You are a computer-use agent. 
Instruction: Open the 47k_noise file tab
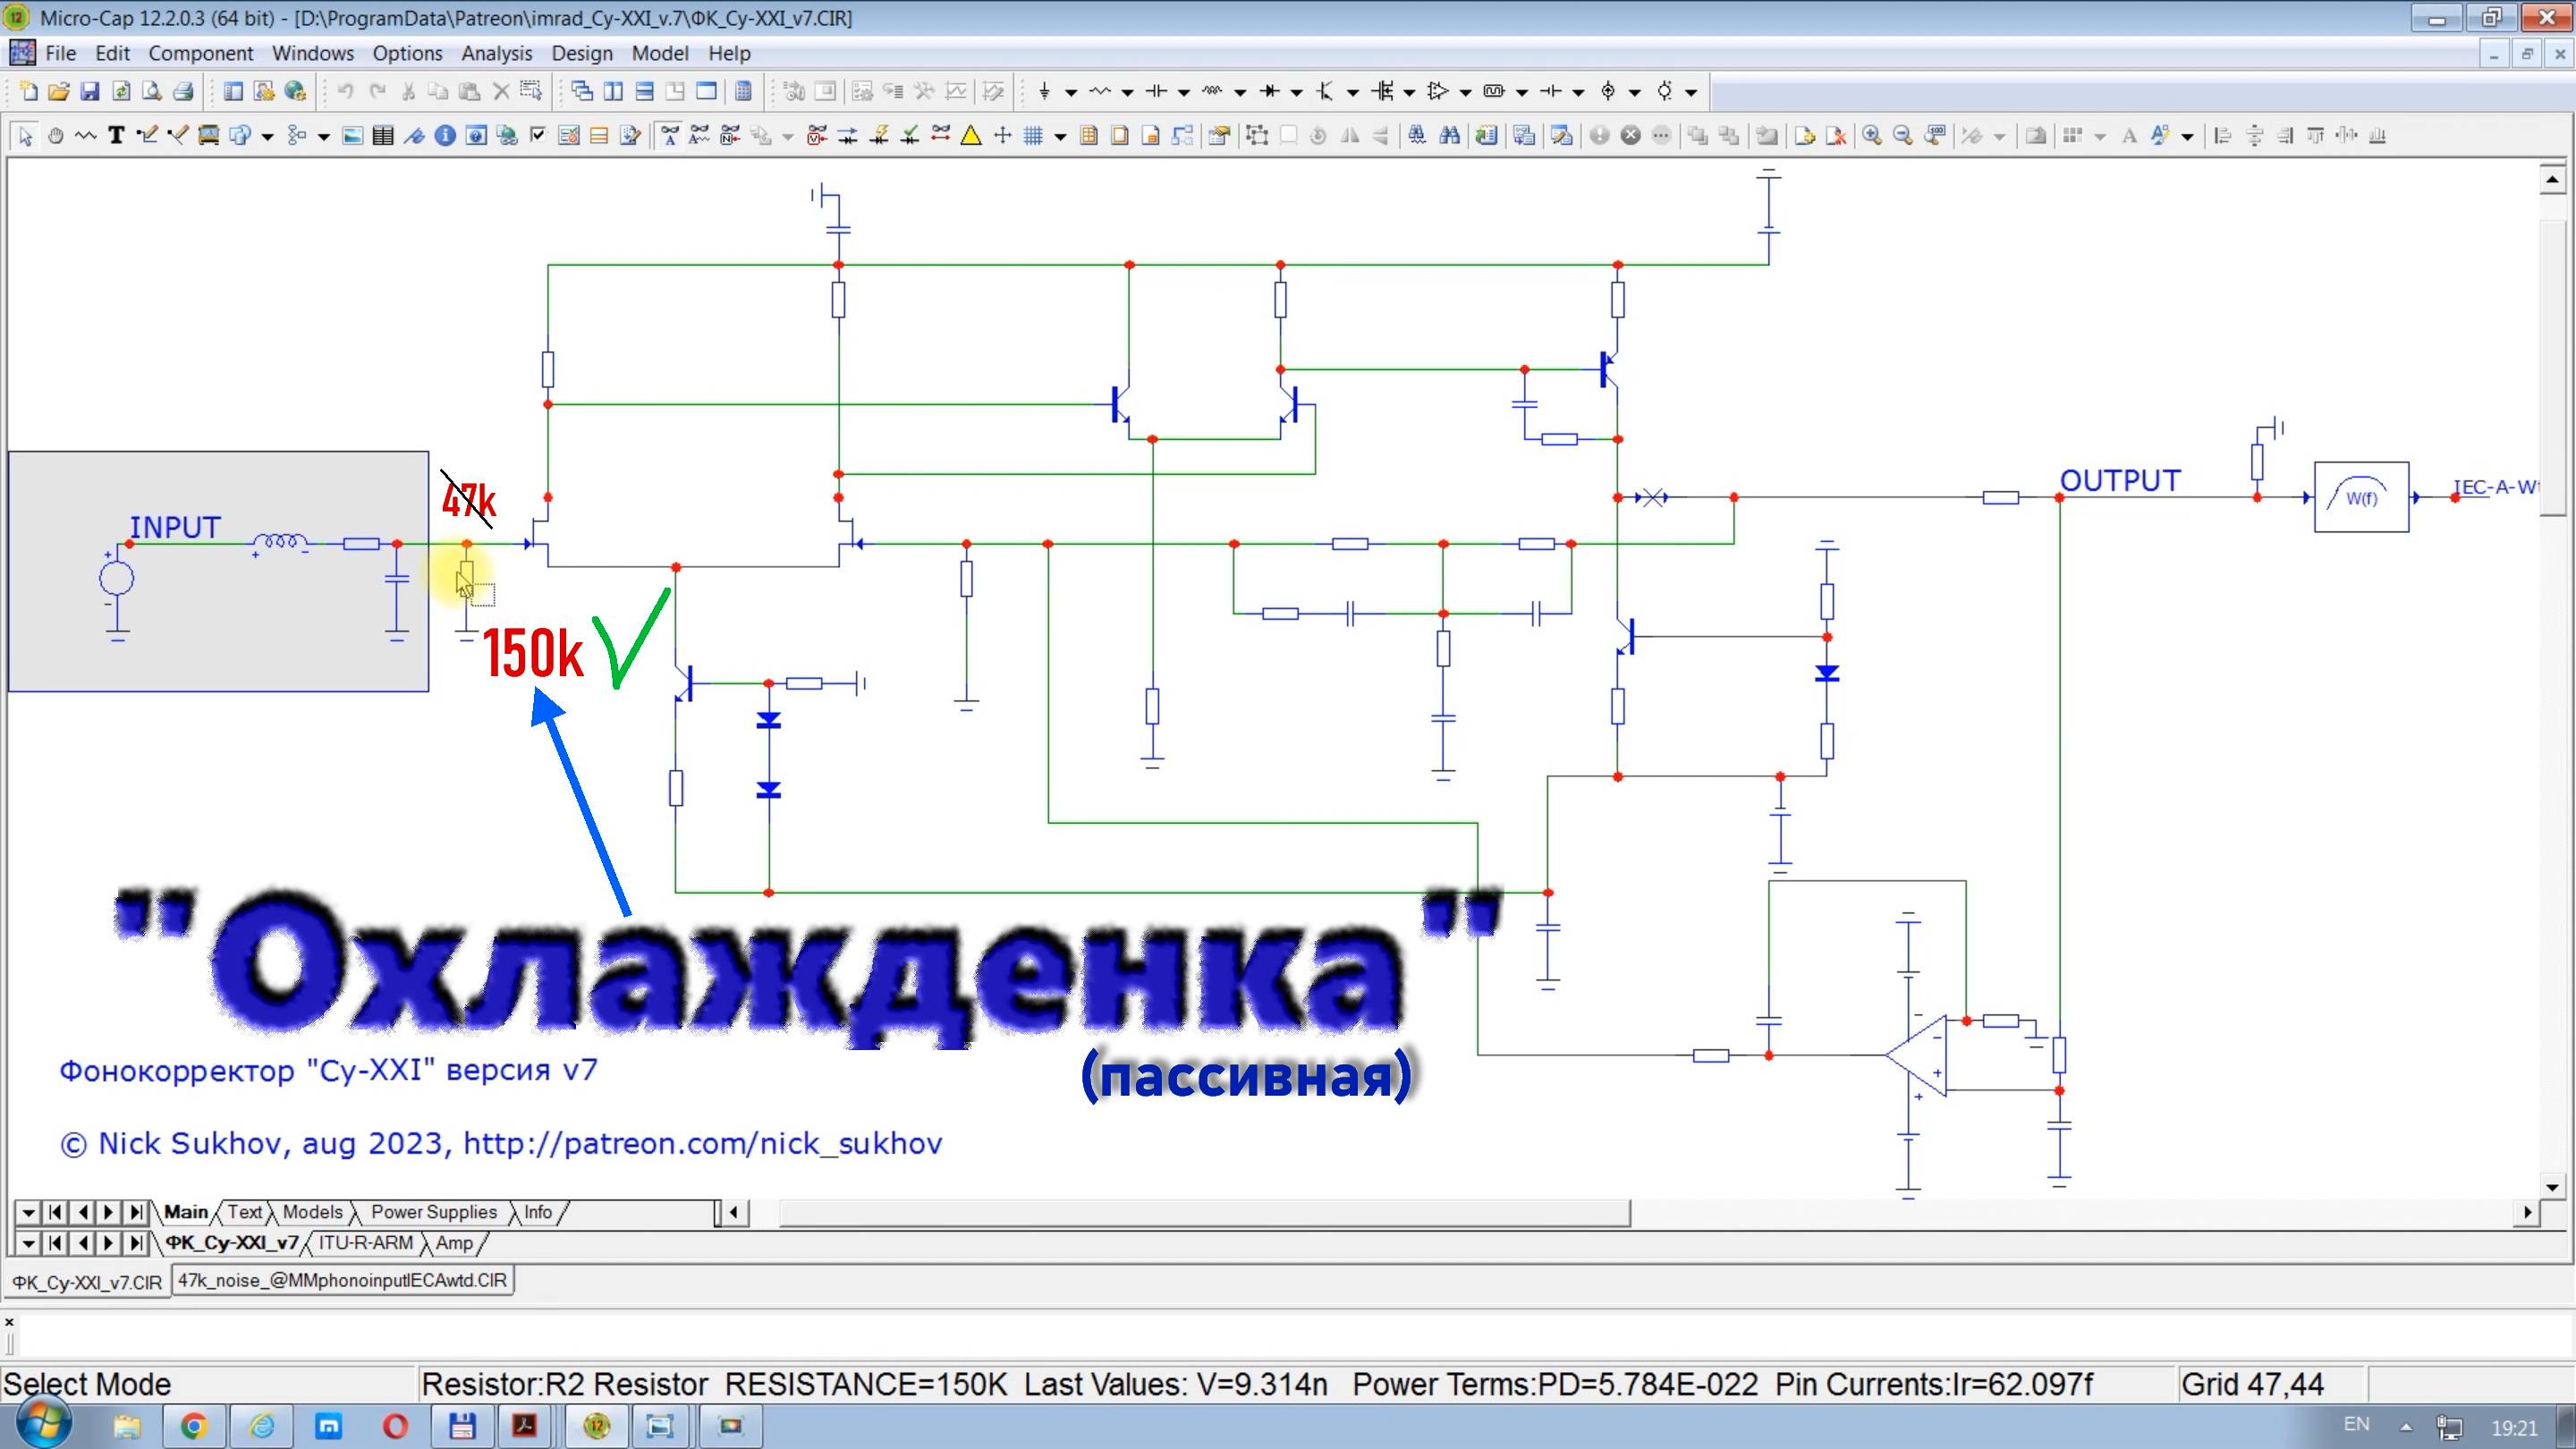tap(342, 1280)
